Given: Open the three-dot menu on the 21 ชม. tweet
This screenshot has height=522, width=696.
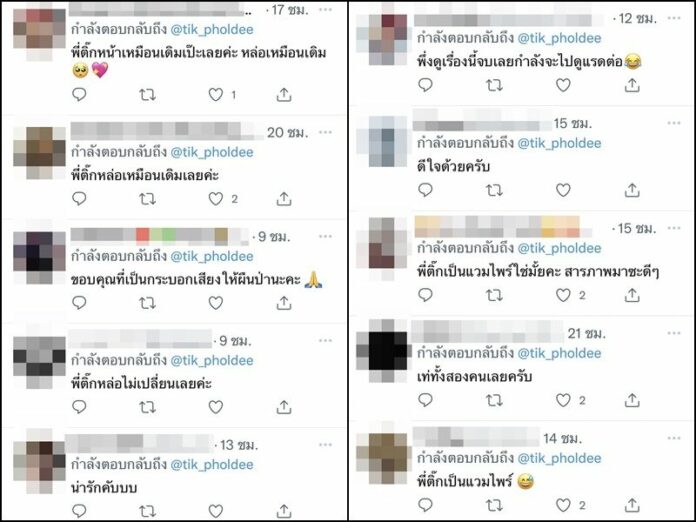Looking at the screenshot, I should pyautogui.click(x=674, y=333).
